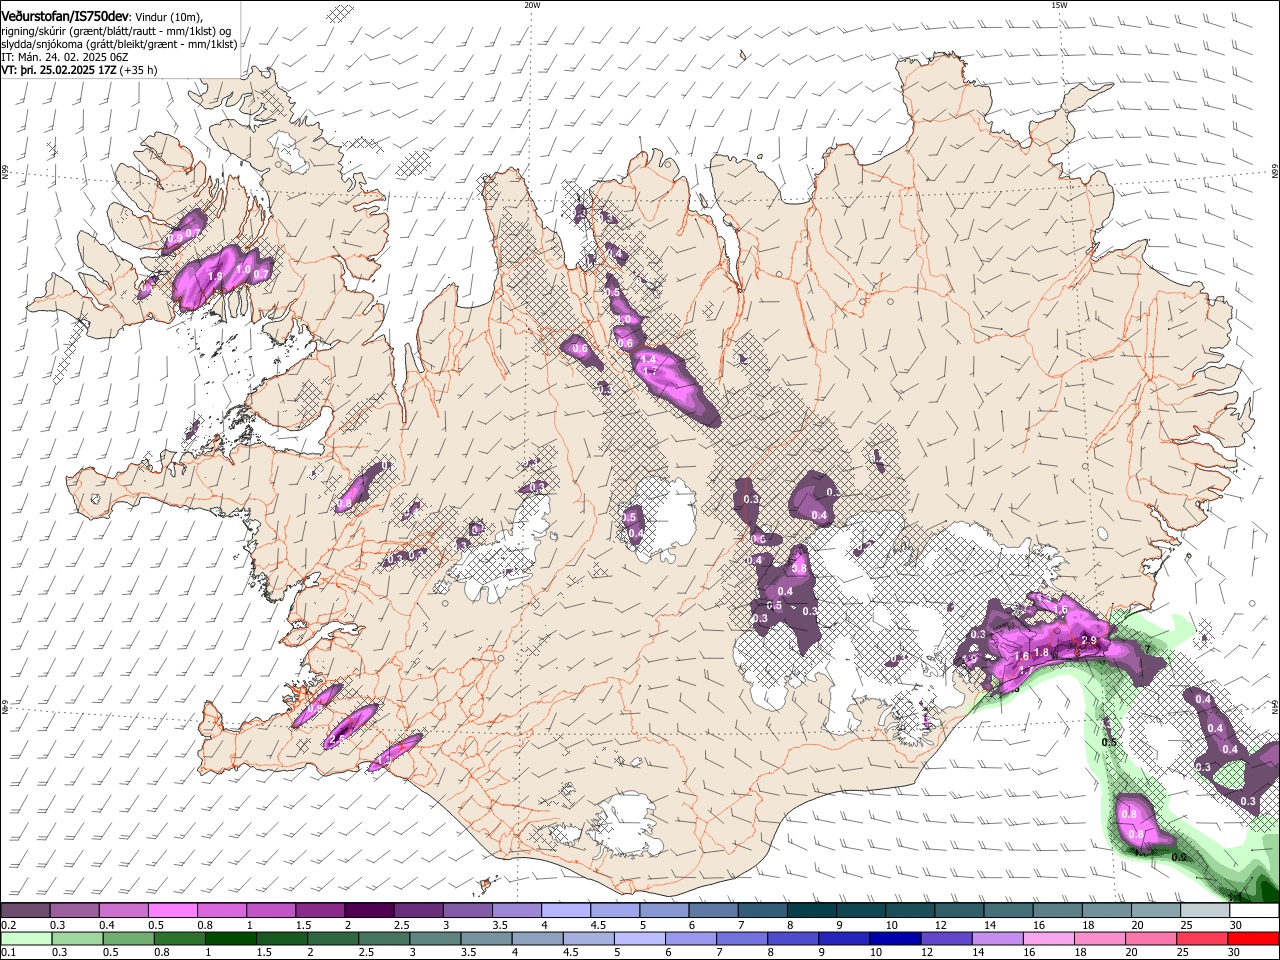Click the initial time line 'IT: Mán. 24. 02. 2025 06Z'

65,57
